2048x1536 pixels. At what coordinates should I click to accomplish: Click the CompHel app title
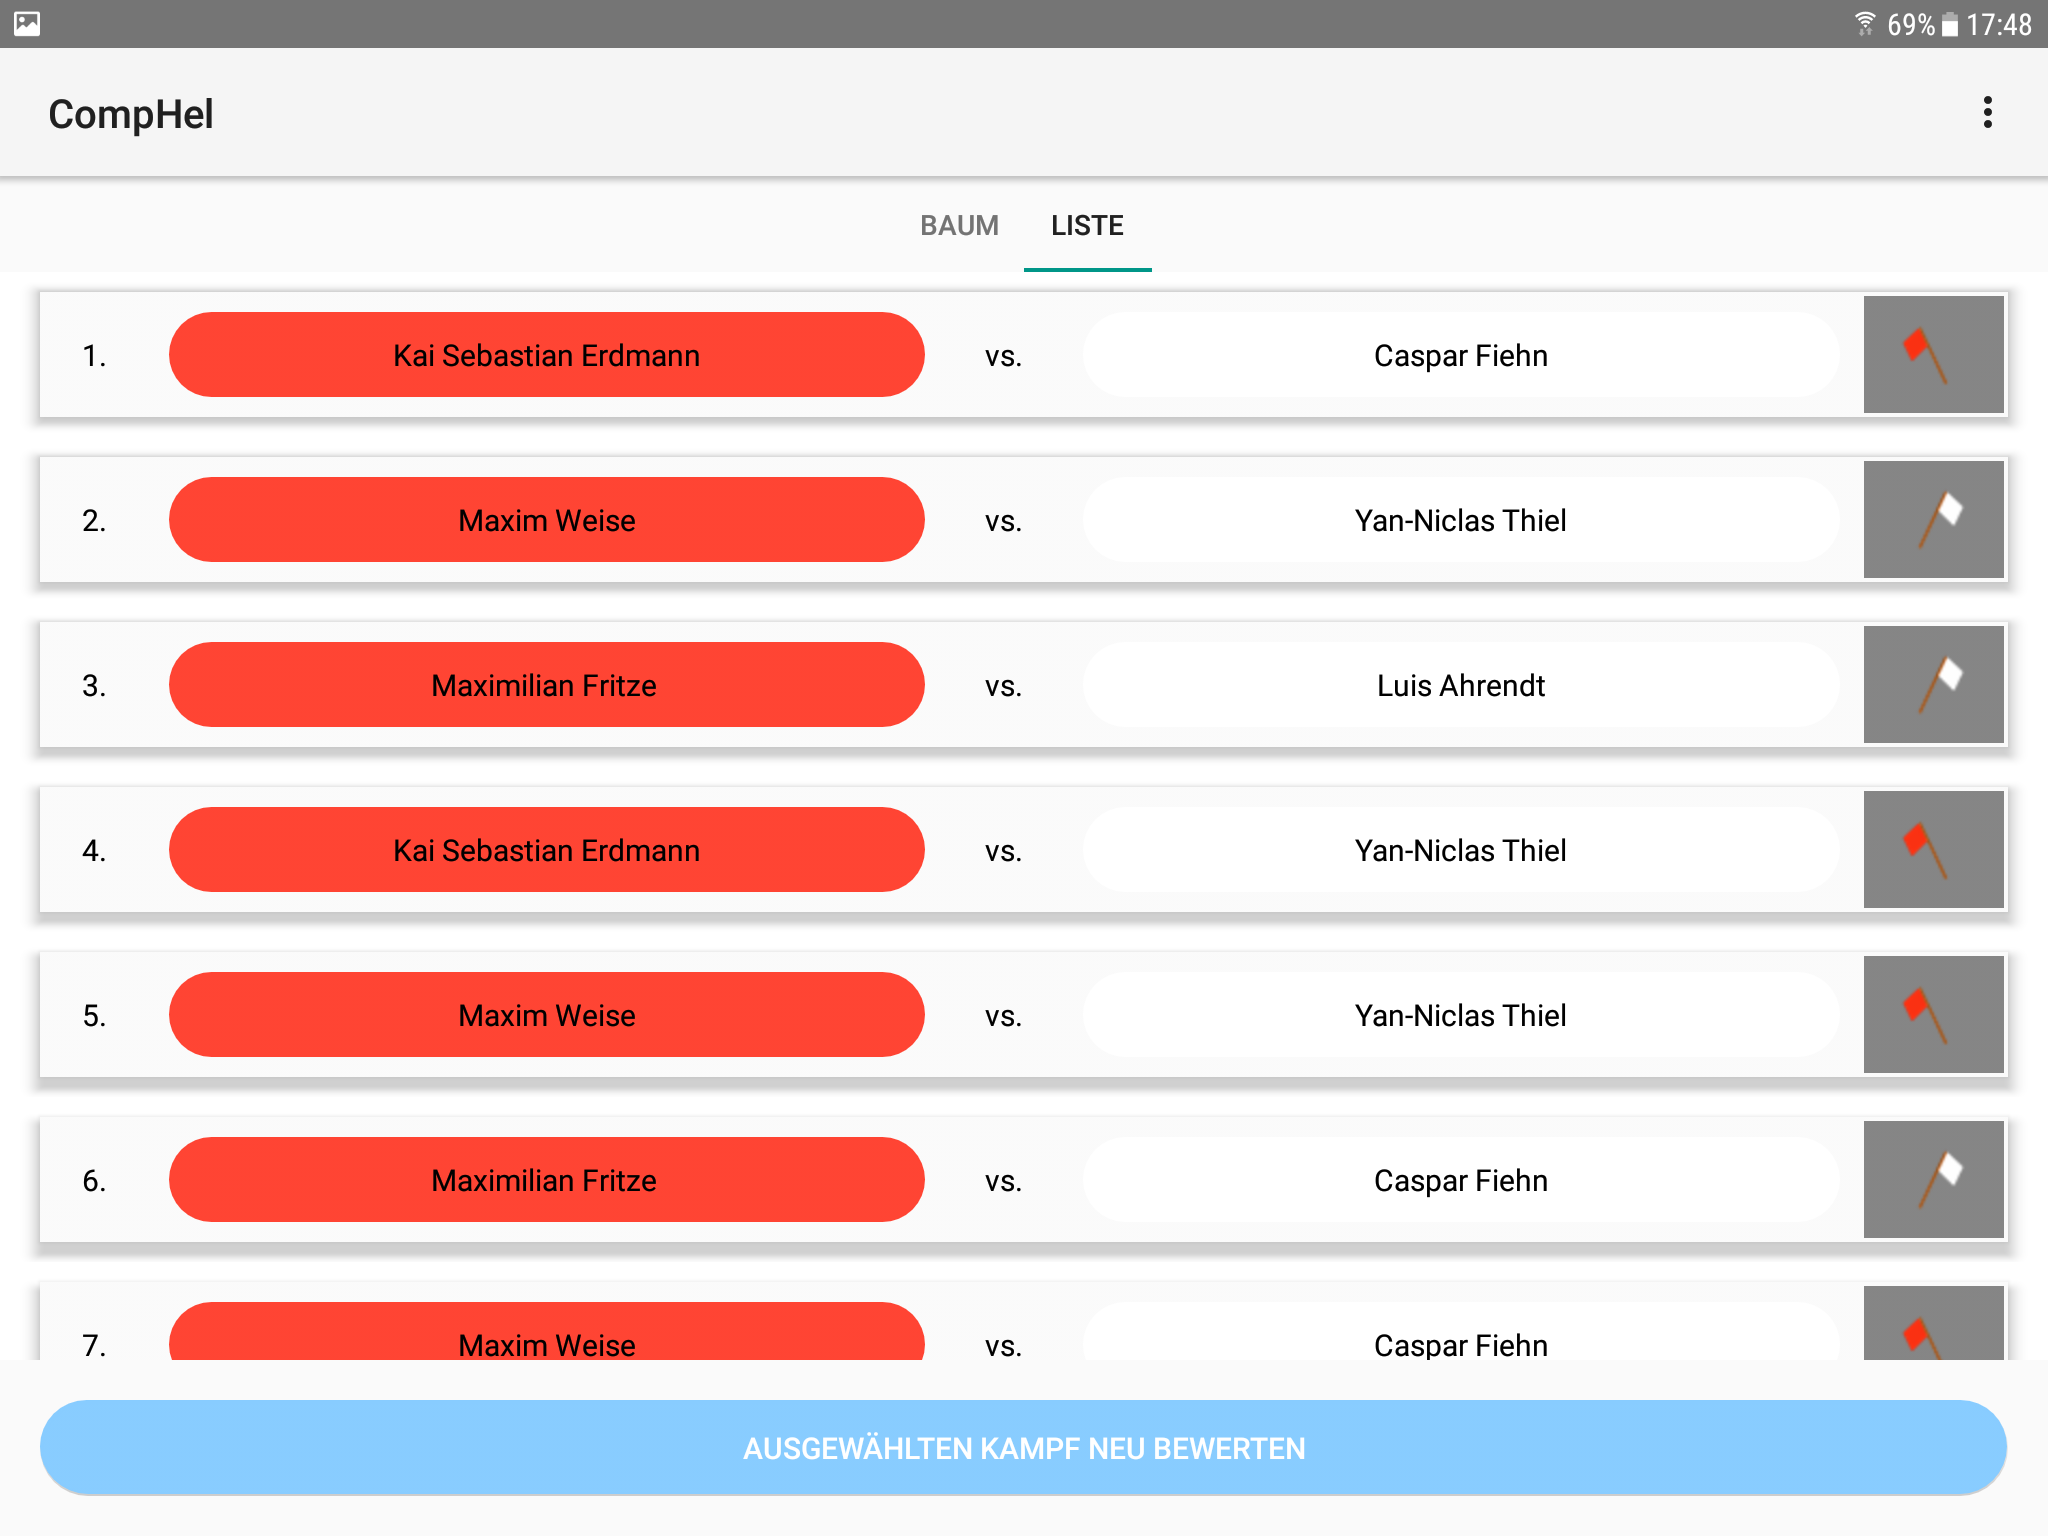pyautogui.click(x=131, y=114)
